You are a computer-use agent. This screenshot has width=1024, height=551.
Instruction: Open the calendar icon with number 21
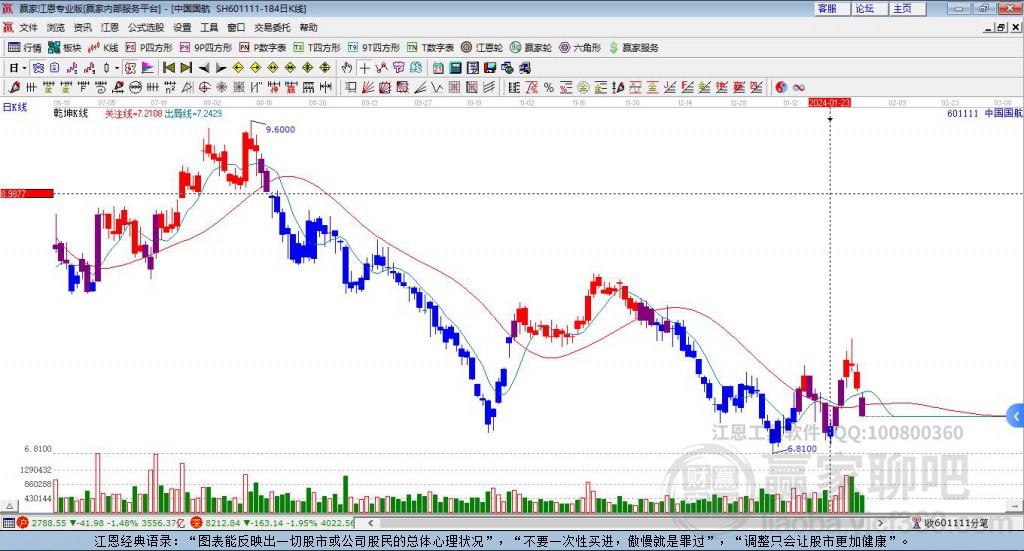coord(438,68)
